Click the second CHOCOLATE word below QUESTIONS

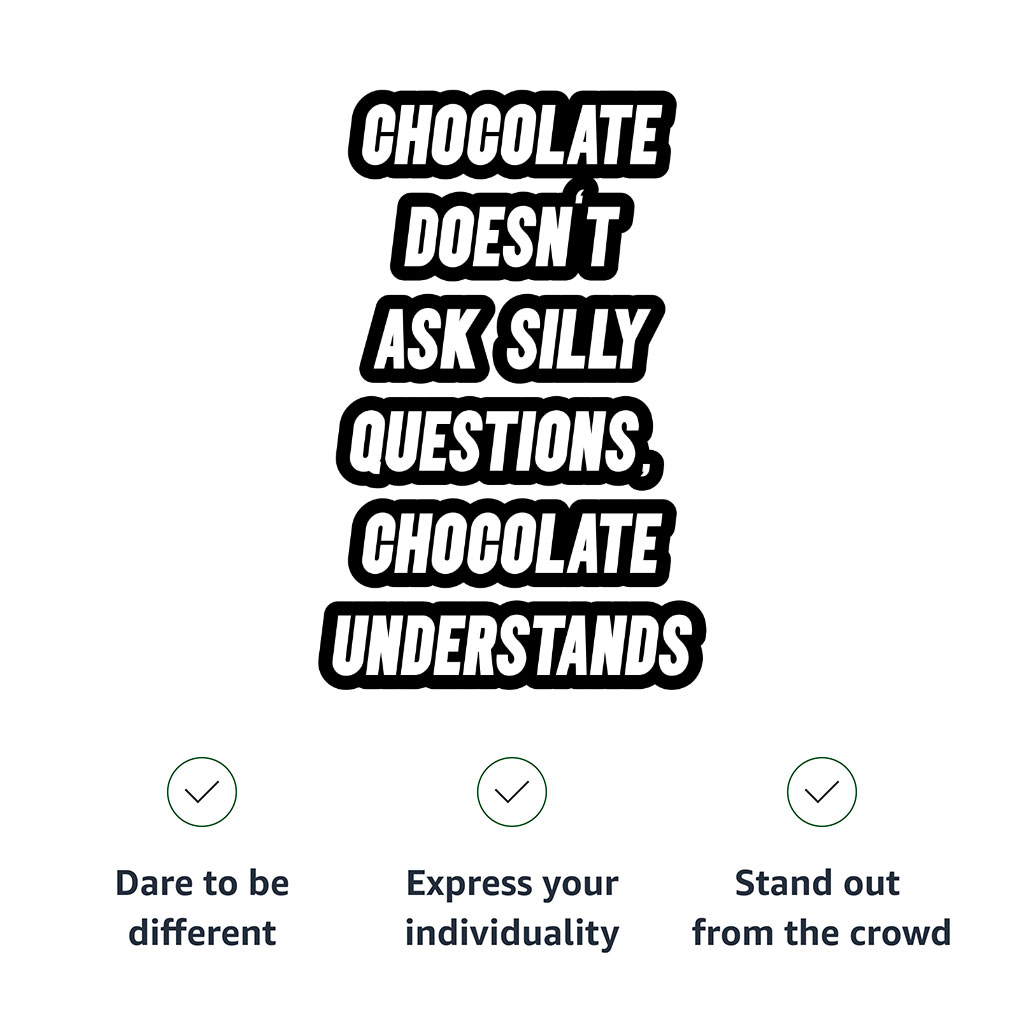tap(512, 543)
